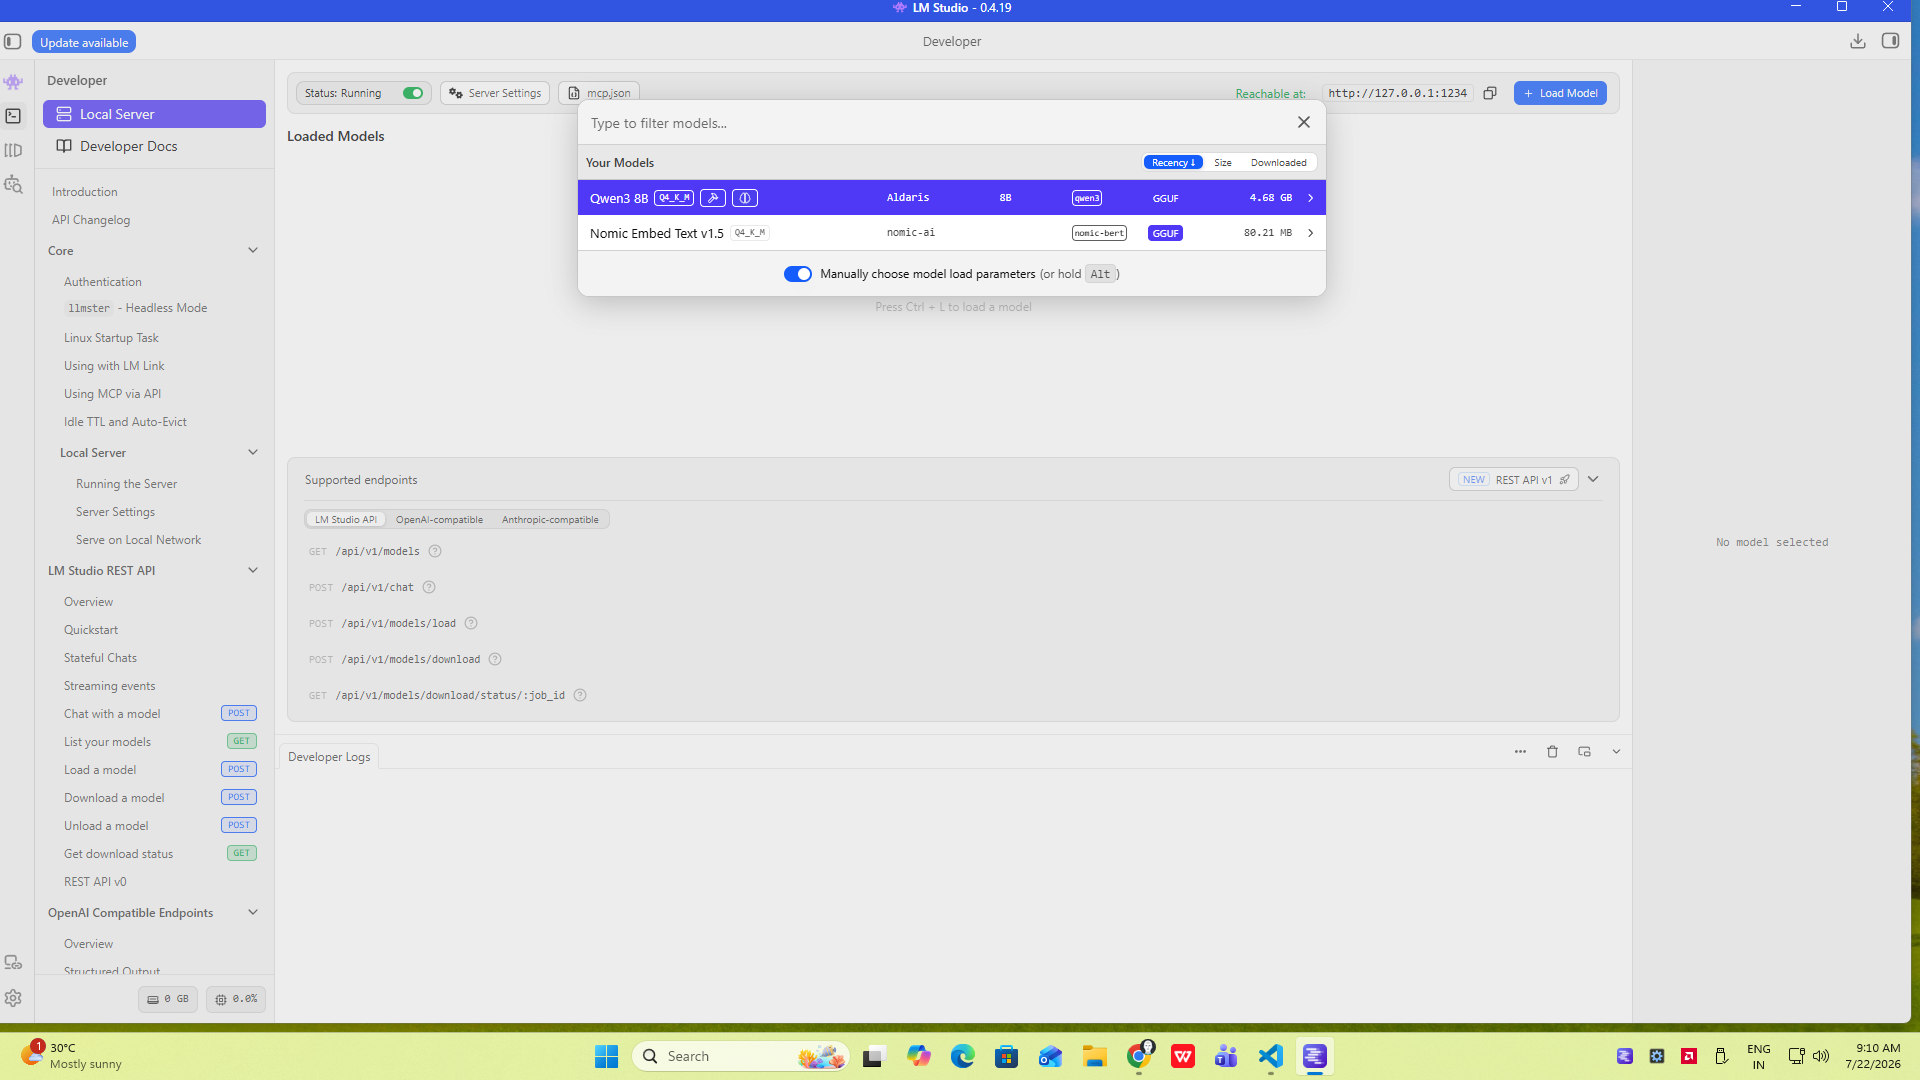1920x1080 pixels.
Task: Select the Qwen3 8B model name
Action: pyautogui.click(x=619, y=198)
